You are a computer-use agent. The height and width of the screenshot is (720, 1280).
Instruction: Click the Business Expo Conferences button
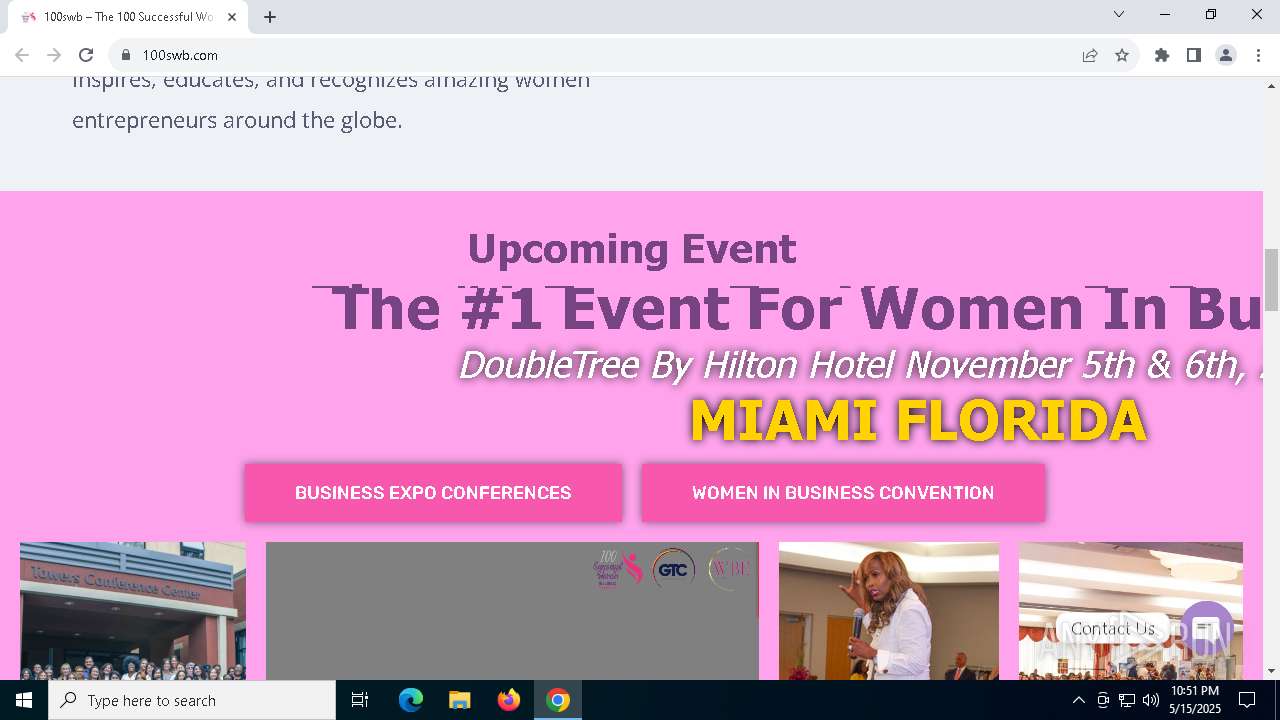433,492
